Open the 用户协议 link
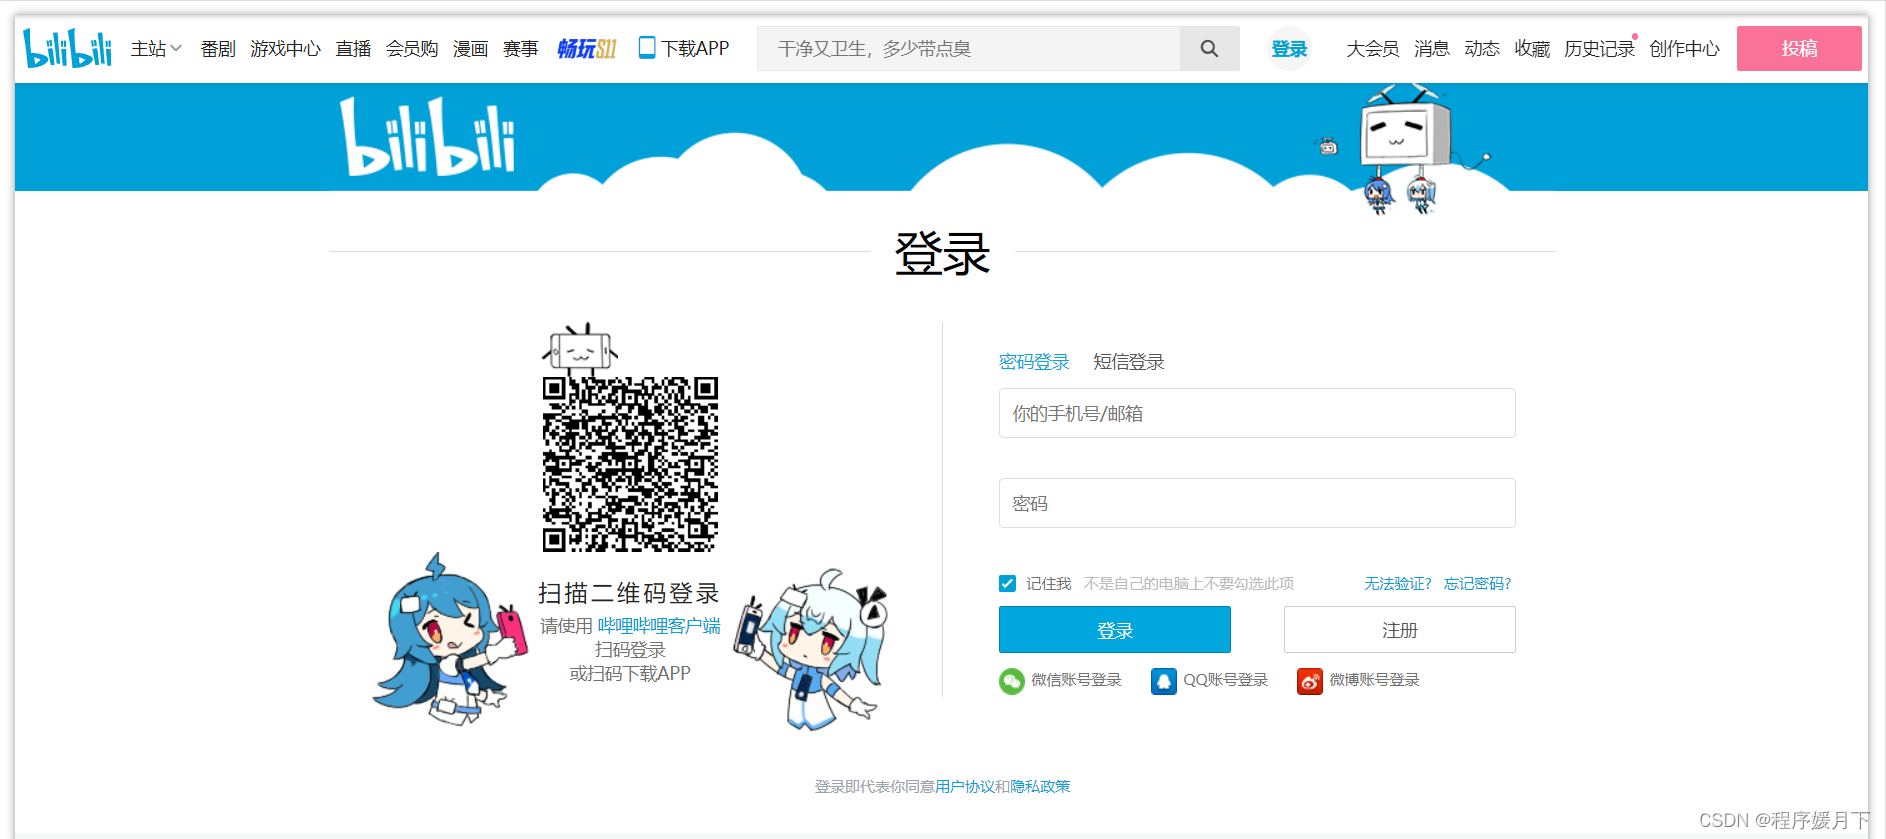This screenshot has height=839, width=1886. pyautogui.click(x=964, y=787)
